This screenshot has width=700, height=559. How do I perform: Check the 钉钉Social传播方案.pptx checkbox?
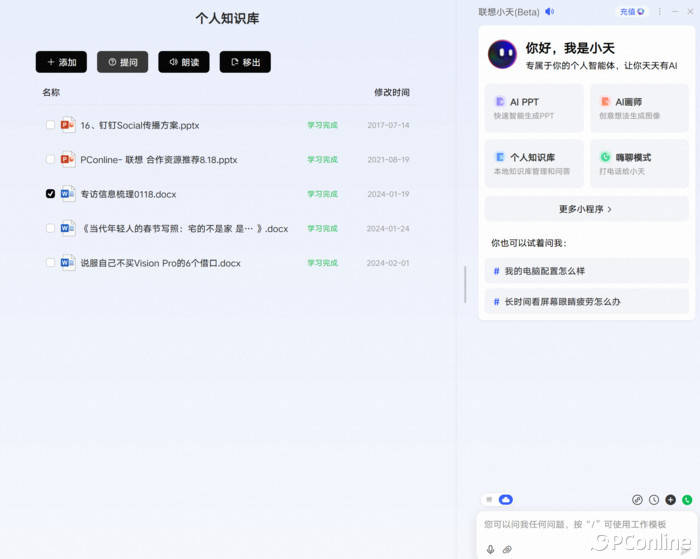tap(50, 125)
